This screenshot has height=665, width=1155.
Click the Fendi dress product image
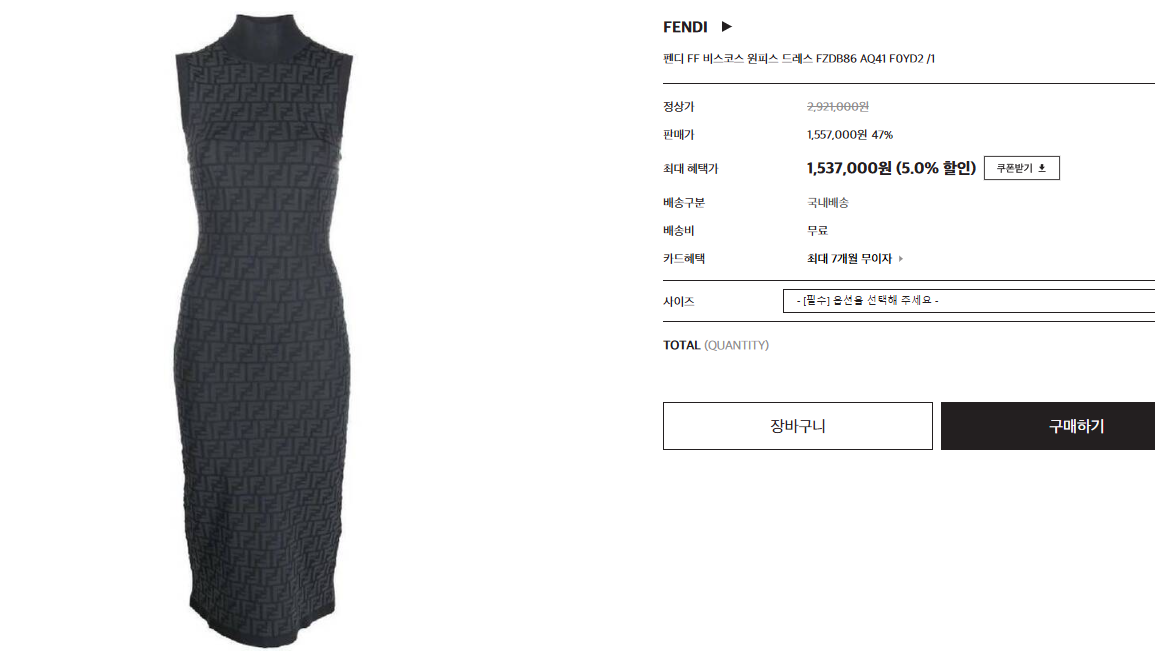pos(264,331)
